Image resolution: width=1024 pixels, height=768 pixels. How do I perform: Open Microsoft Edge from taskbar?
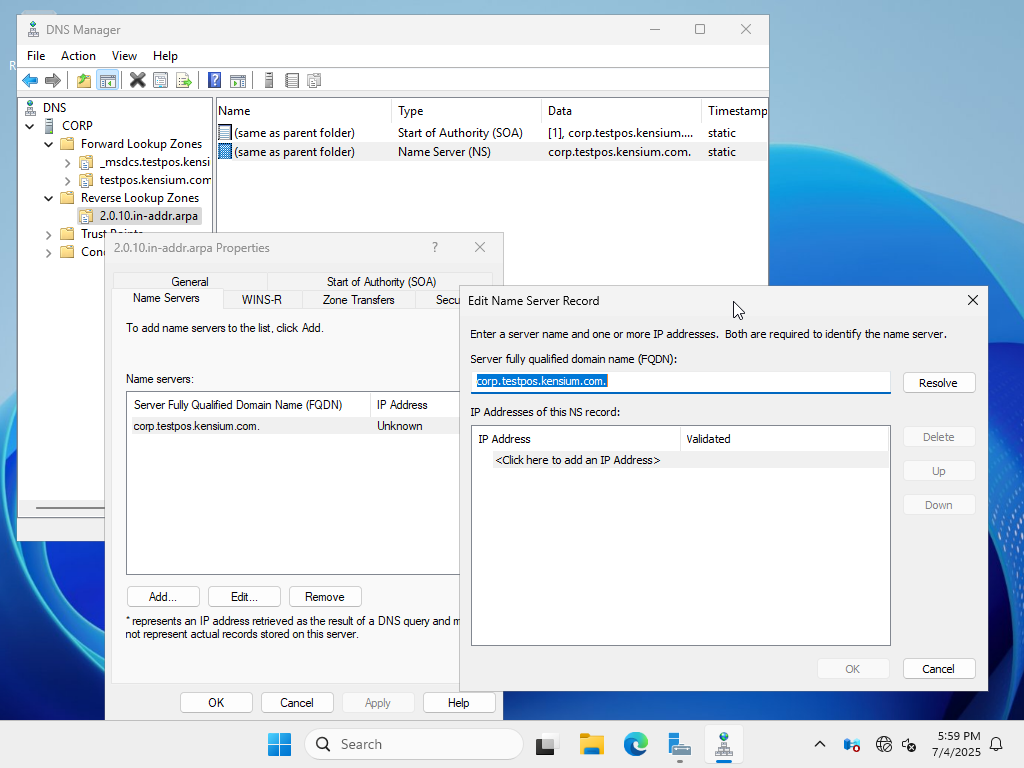pyautogui.click(x=635, y=744)
